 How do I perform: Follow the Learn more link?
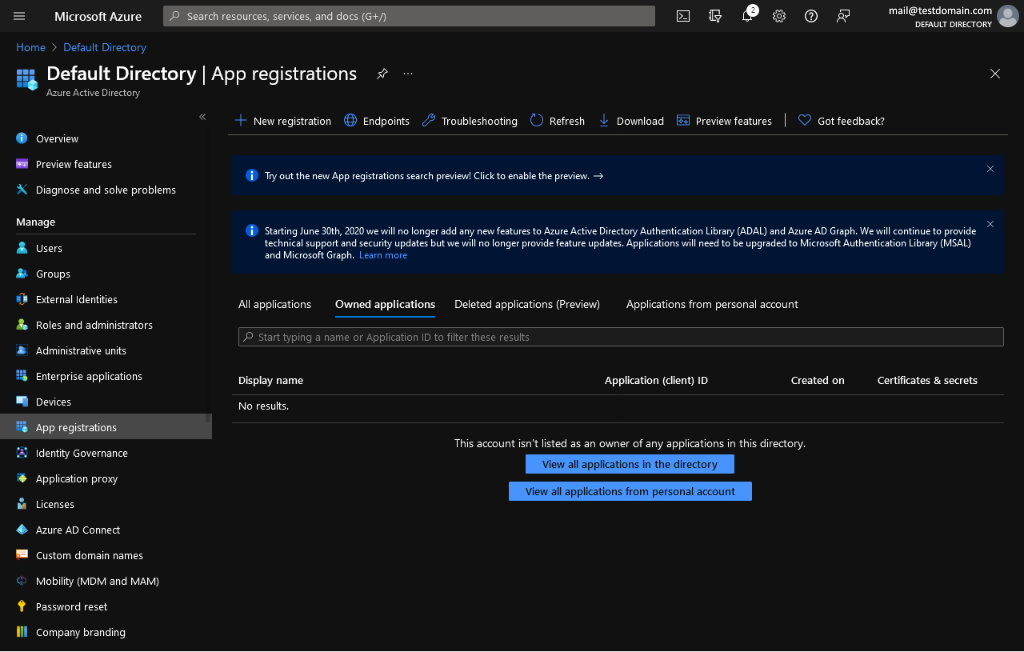pyautogui.click(x=383, y=255)
